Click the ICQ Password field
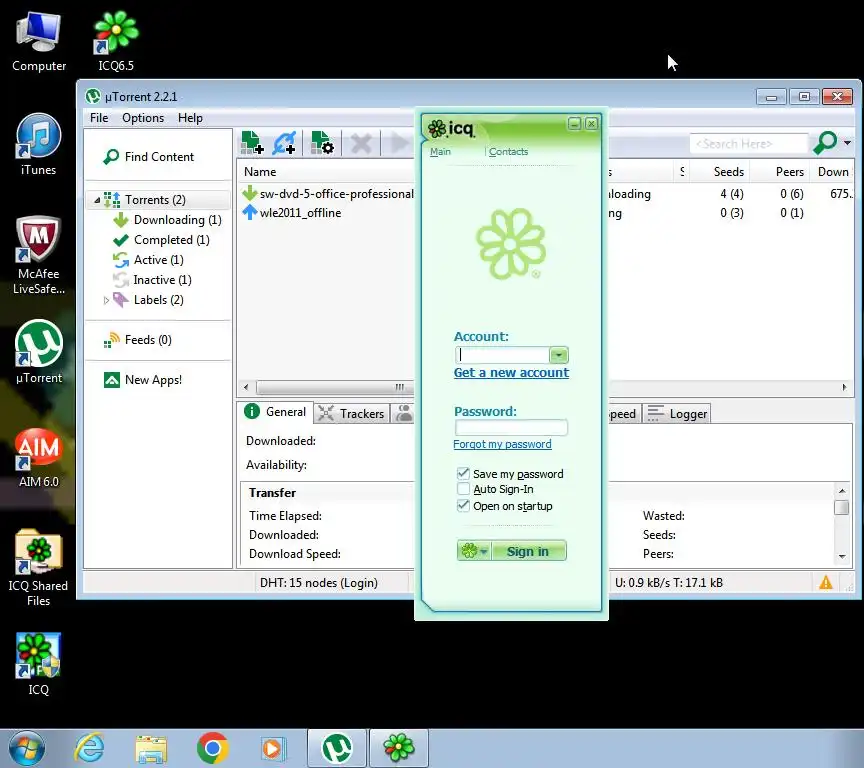Viewport: 864px width, 768px height. coord(511,428)
